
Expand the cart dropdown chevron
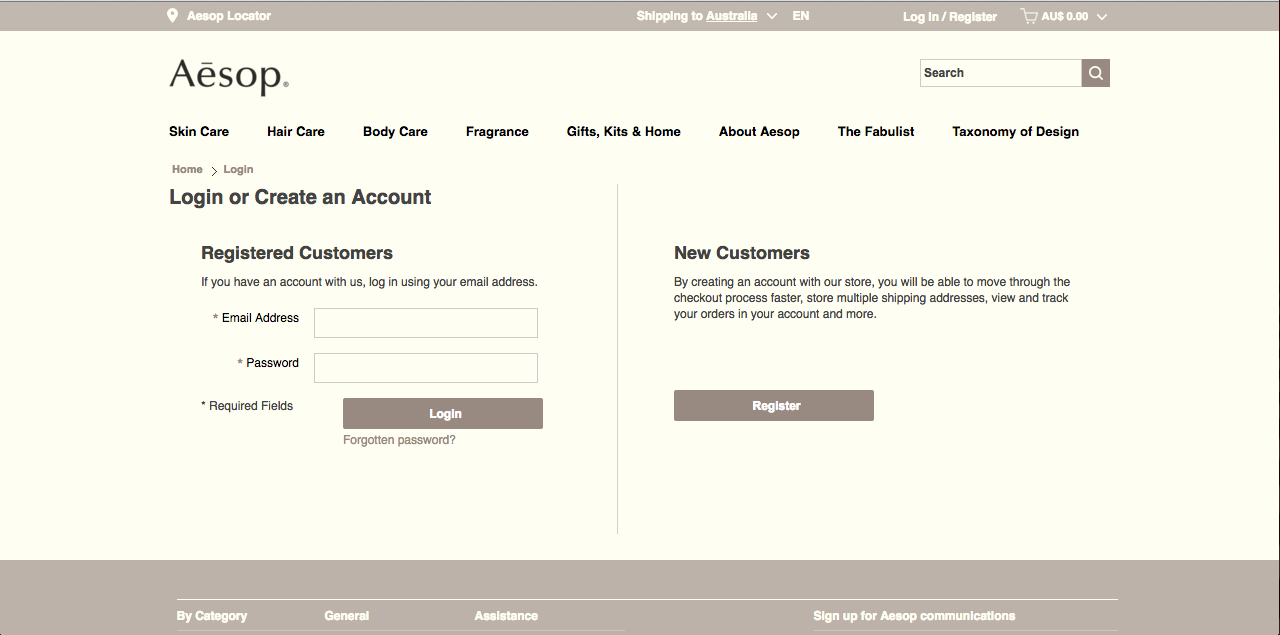(x=1102, y=17)
